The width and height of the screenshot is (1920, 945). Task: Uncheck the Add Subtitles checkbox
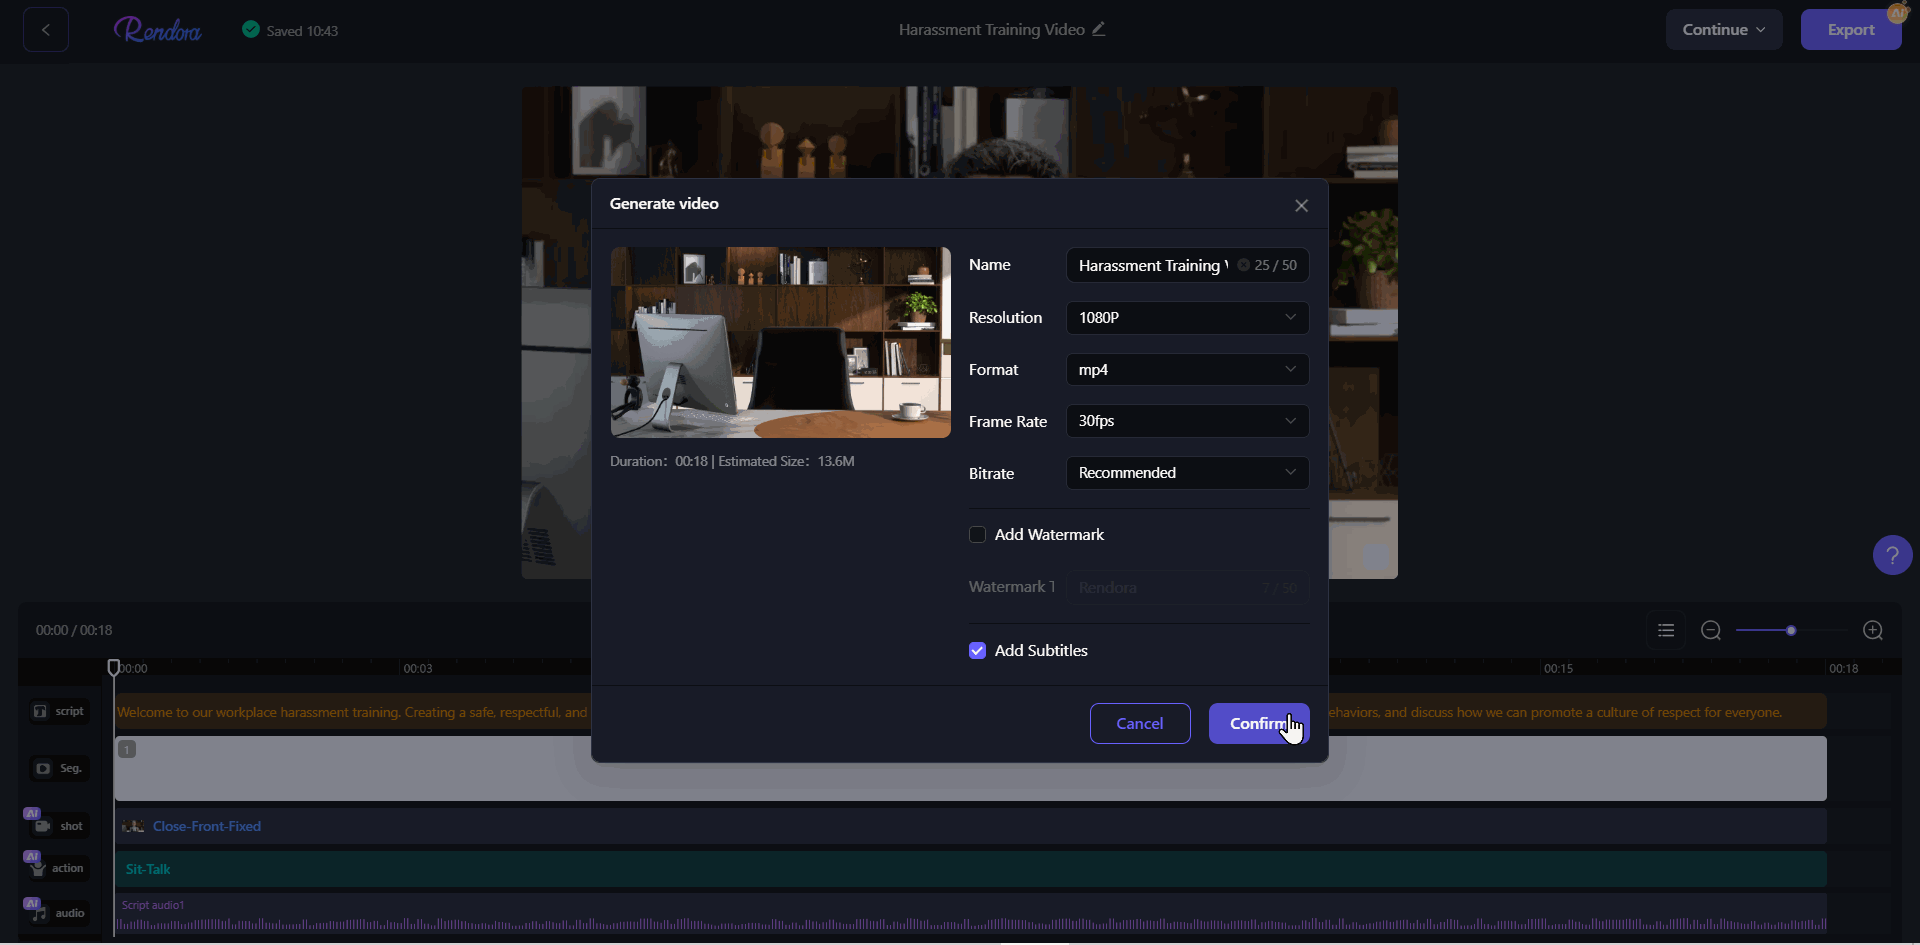coord(978,651)
